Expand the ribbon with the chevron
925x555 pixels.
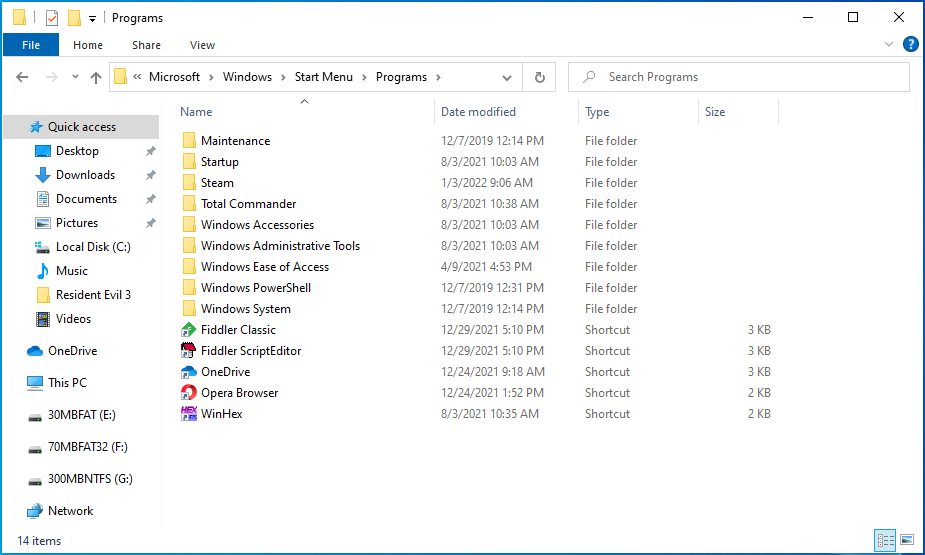[889, 45]
